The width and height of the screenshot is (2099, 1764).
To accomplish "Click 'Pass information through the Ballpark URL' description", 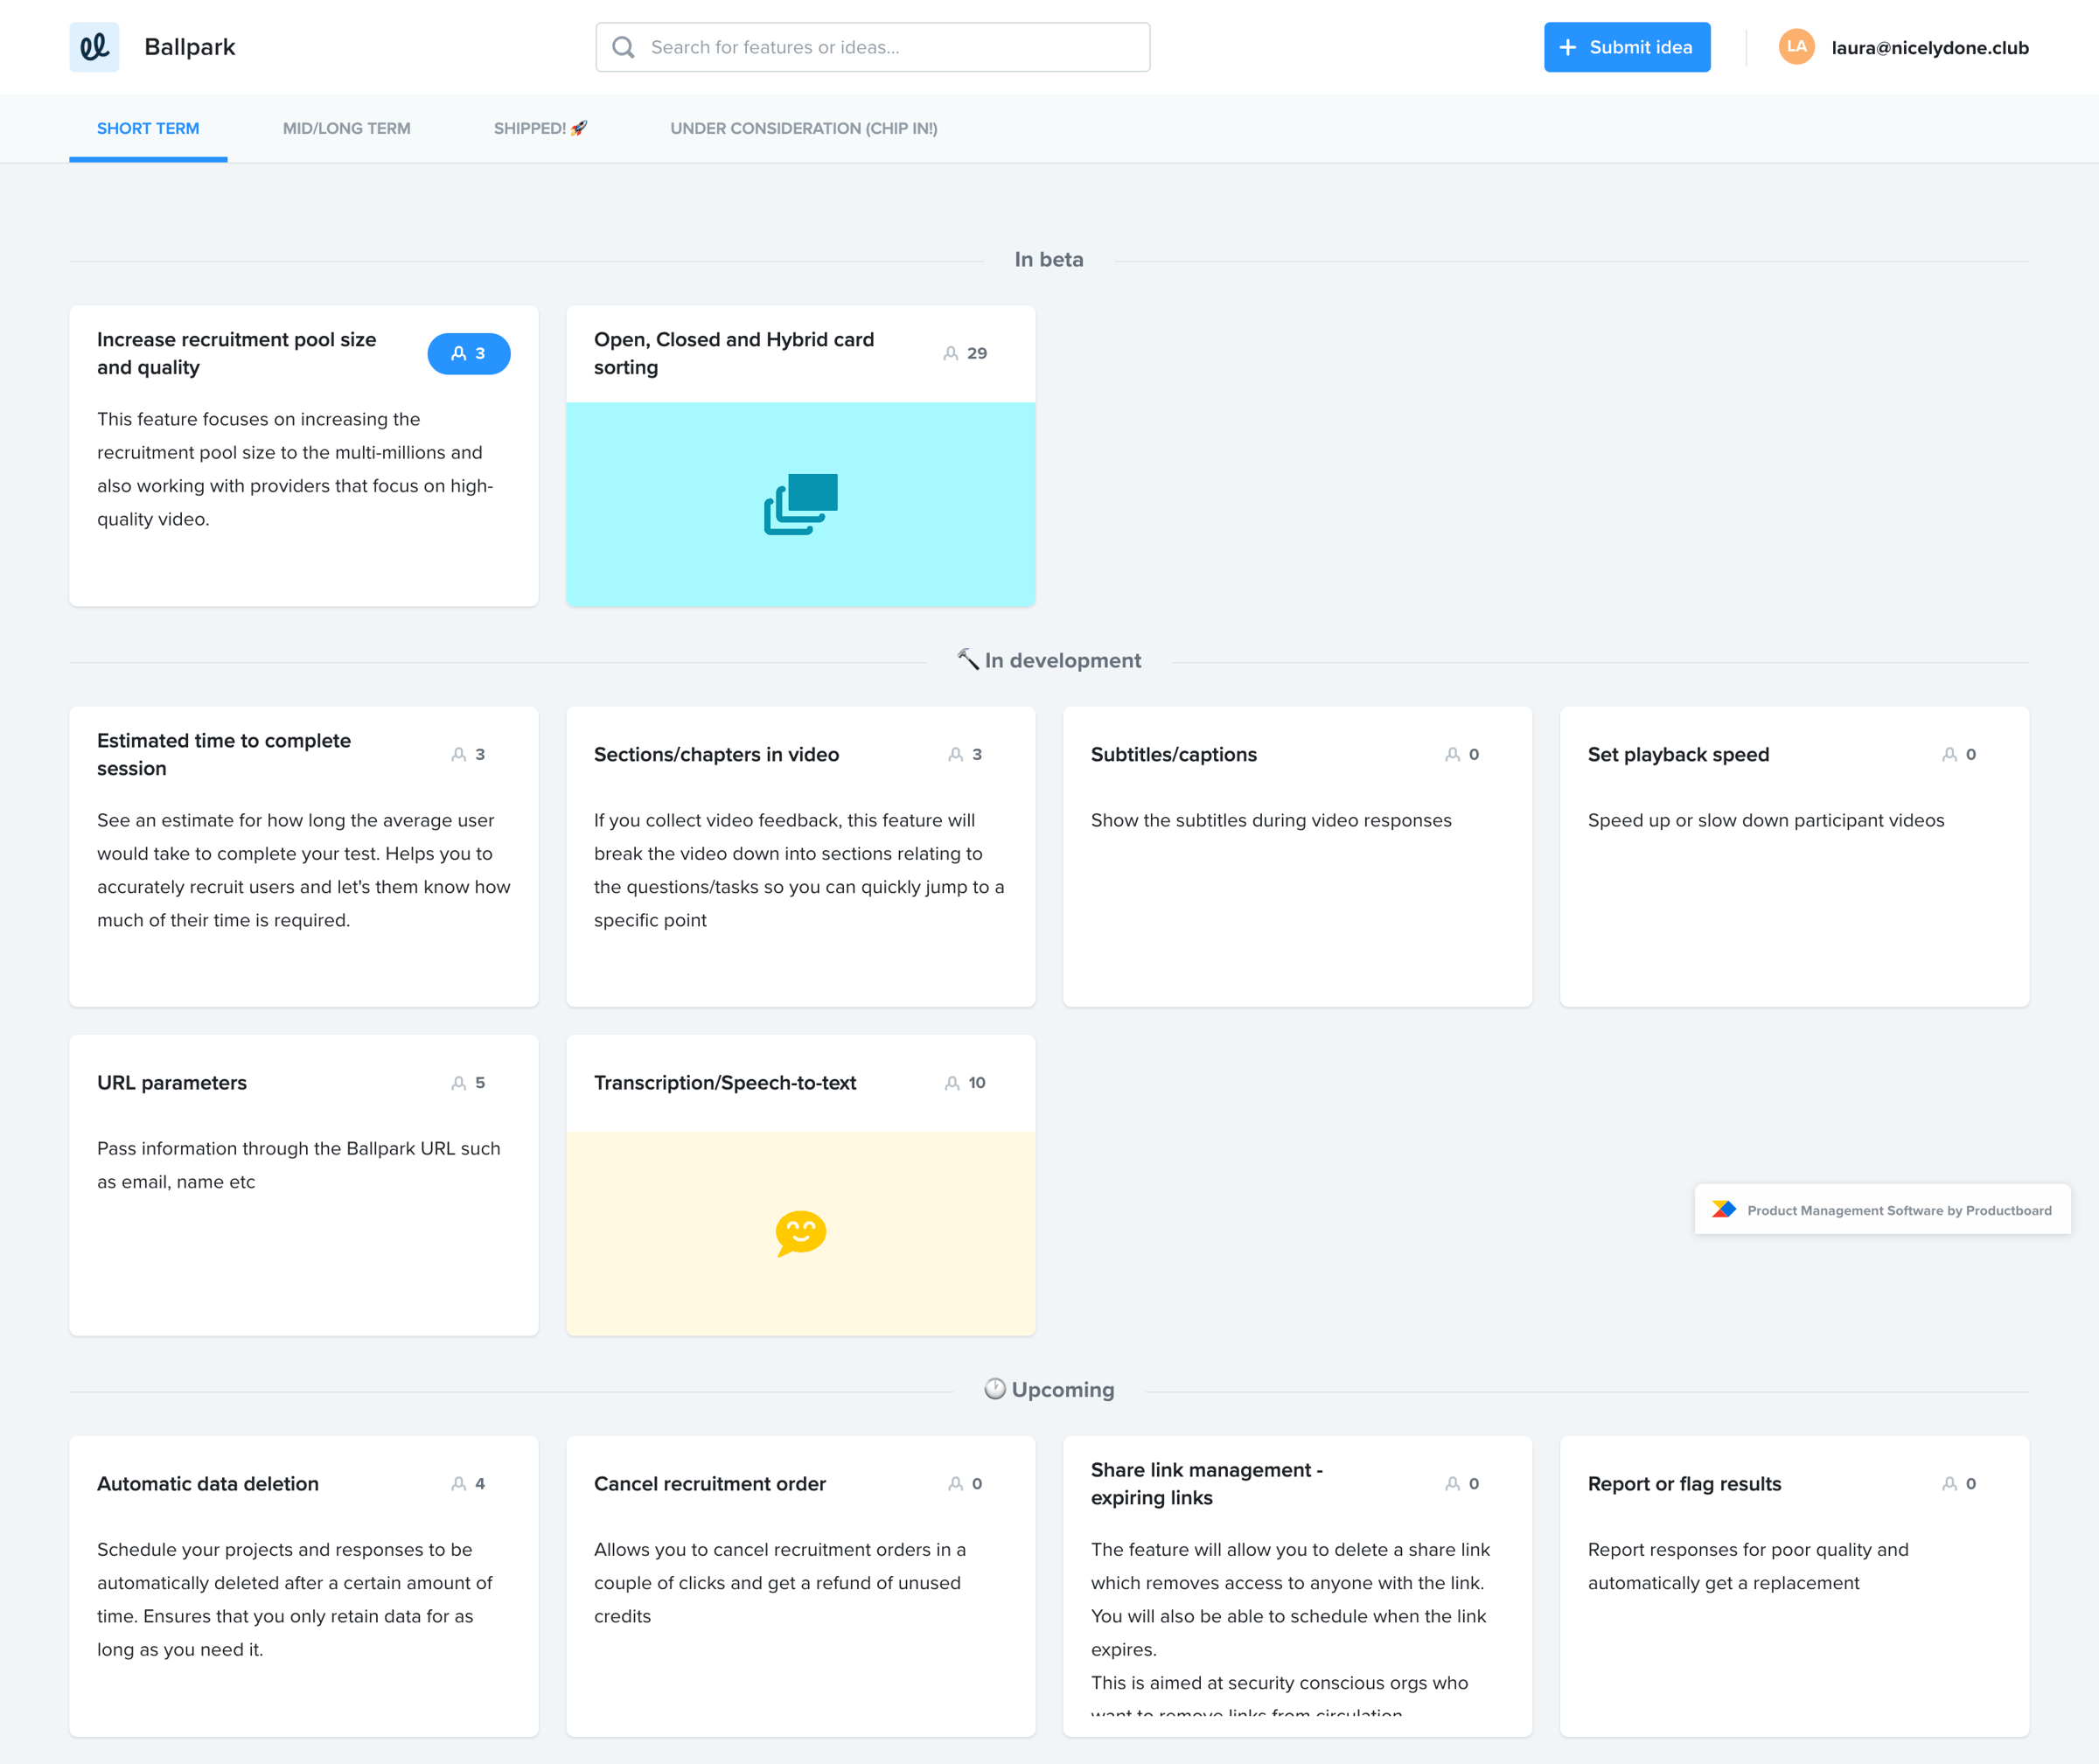I will (298, 1165).
